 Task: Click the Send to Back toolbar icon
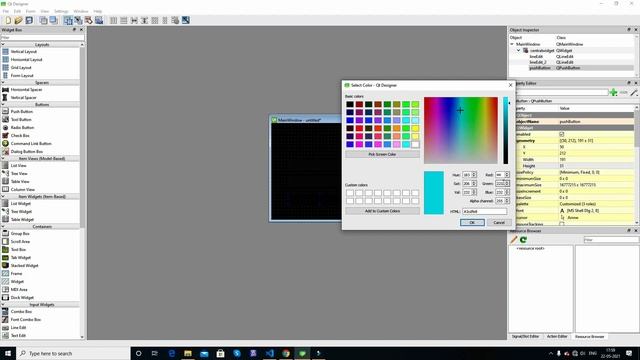43,20
